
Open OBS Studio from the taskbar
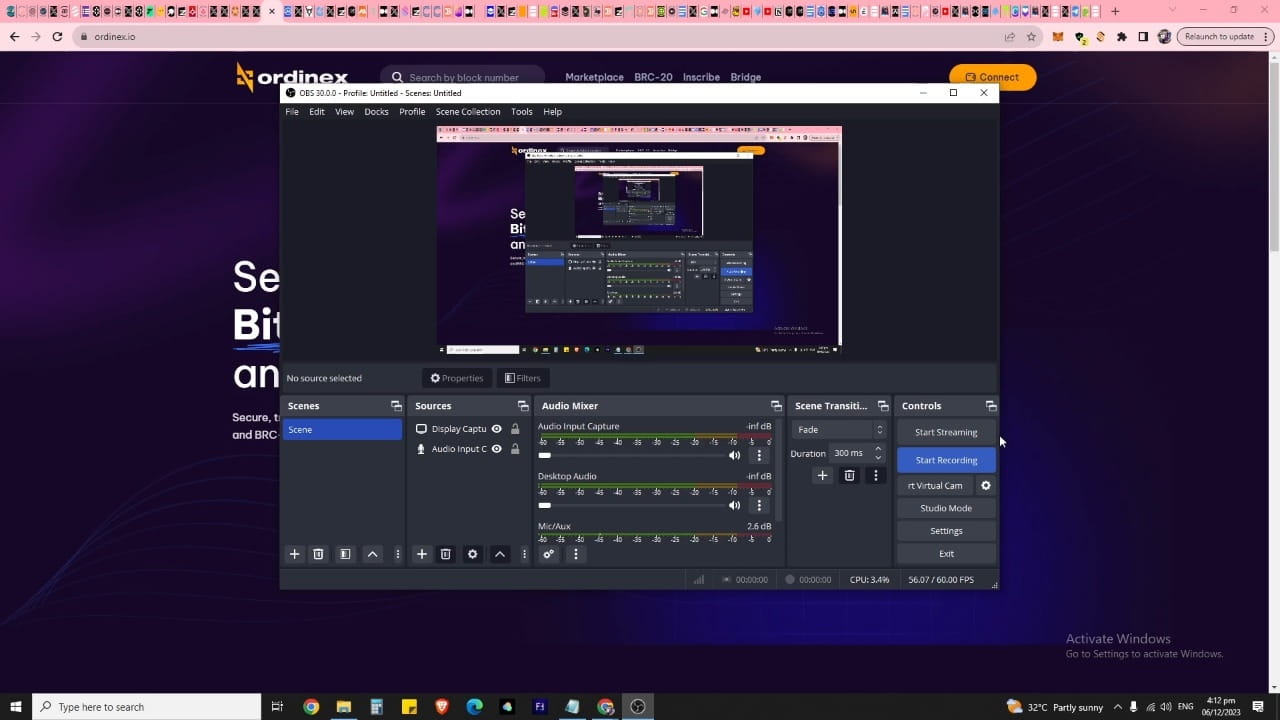[x=638, y=707]
